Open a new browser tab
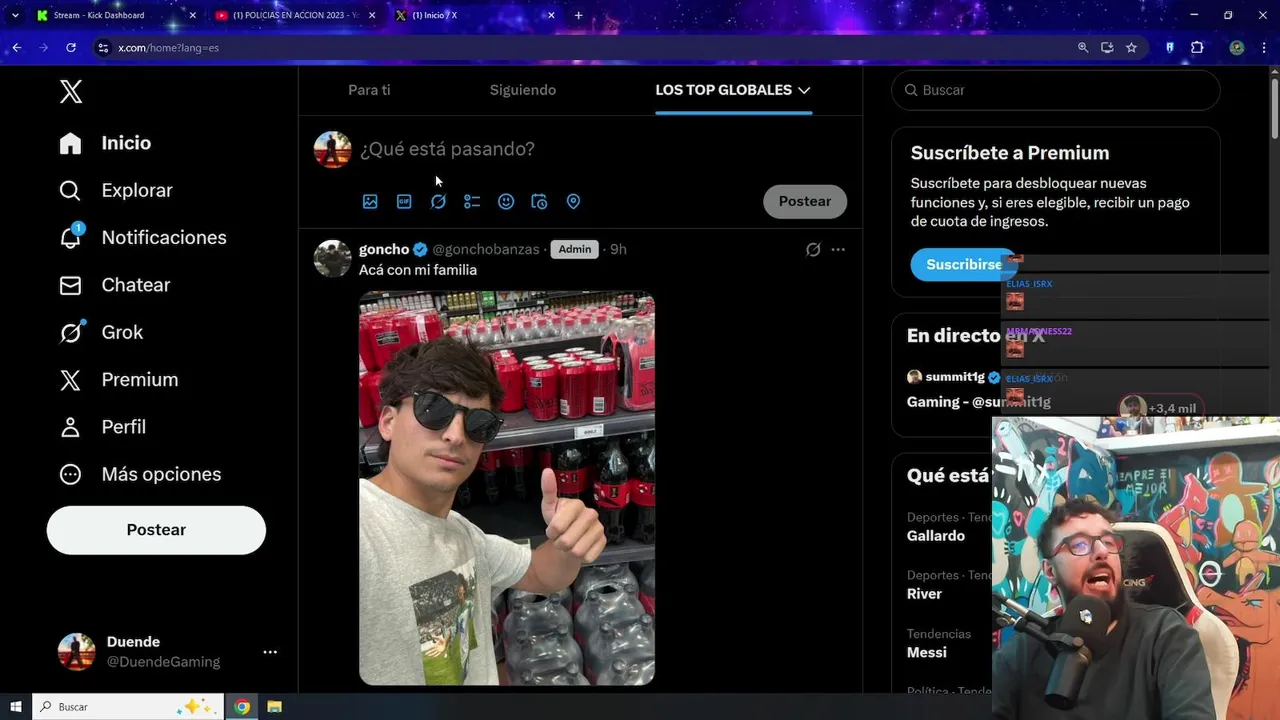The image size is (1280, 720). pyautogui.click(x=578, y=15)
